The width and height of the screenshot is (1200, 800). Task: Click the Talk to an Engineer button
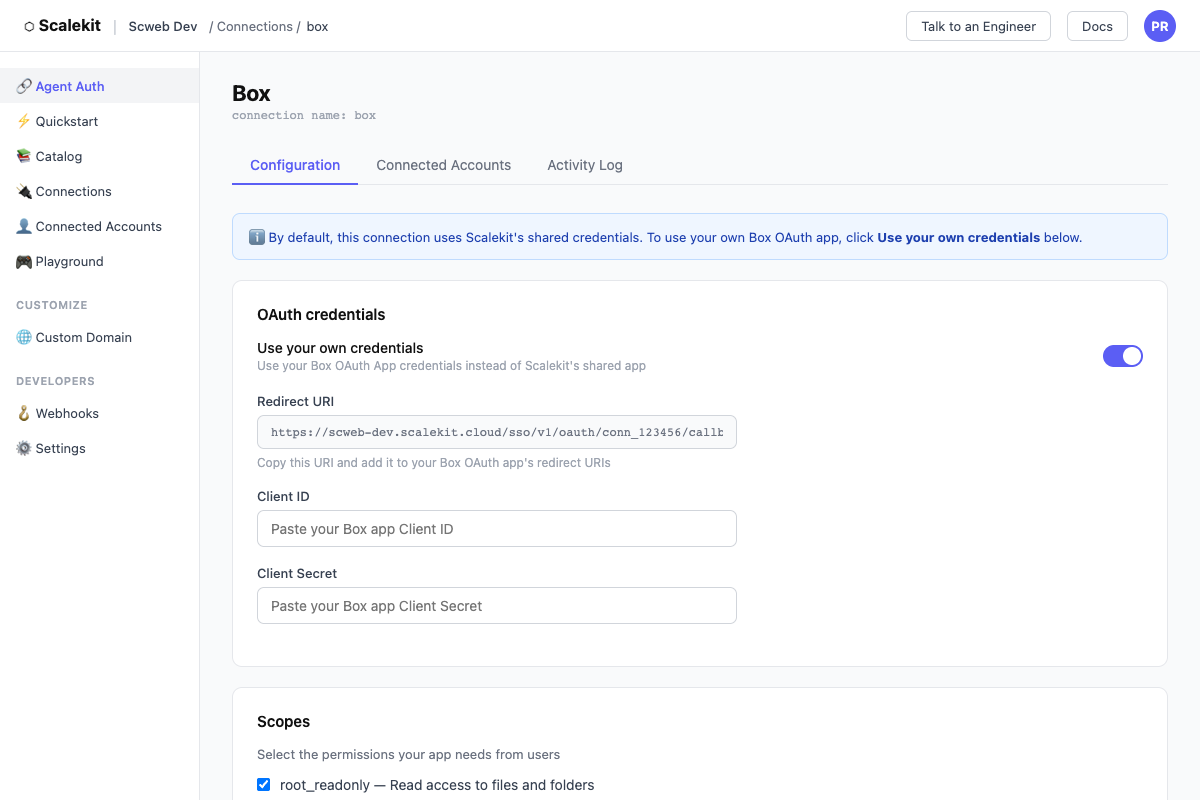coord(977,26)
